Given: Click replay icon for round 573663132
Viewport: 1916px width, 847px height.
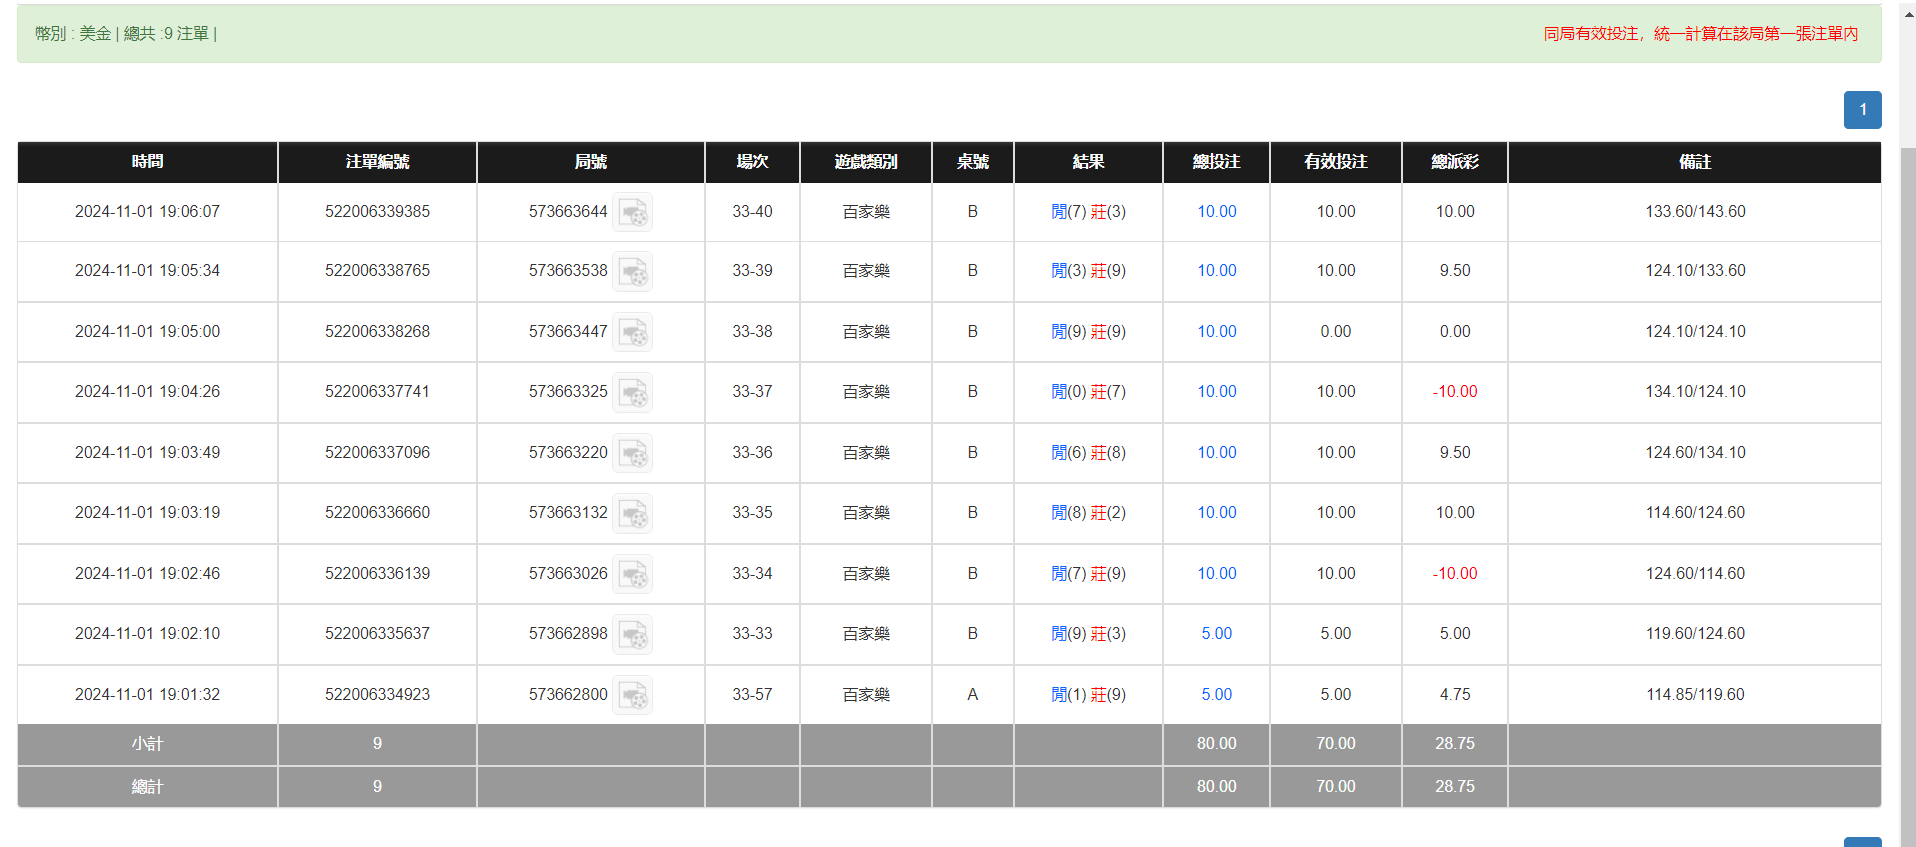Looking at the screenshot, I should pyautogui.click(x=632, y=514).
